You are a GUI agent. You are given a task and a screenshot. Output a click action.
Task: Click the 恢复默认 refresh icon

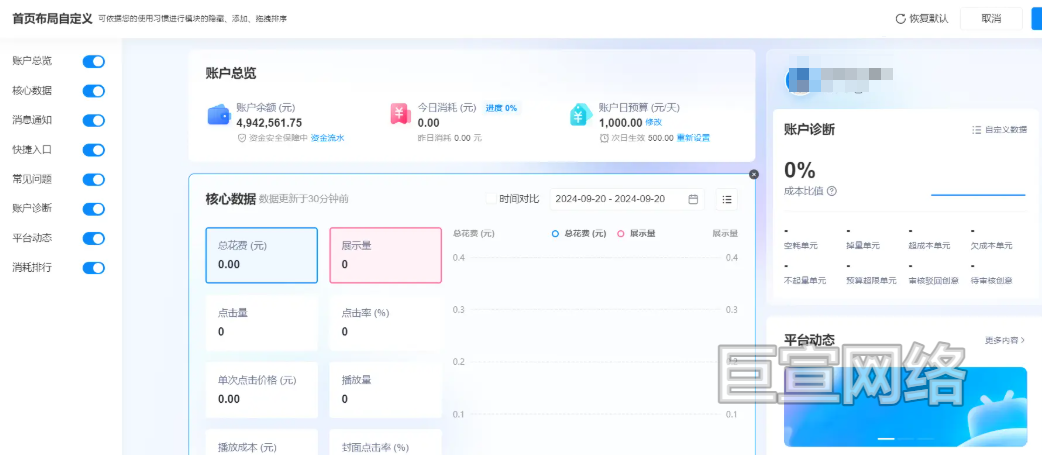pos(900,19)
